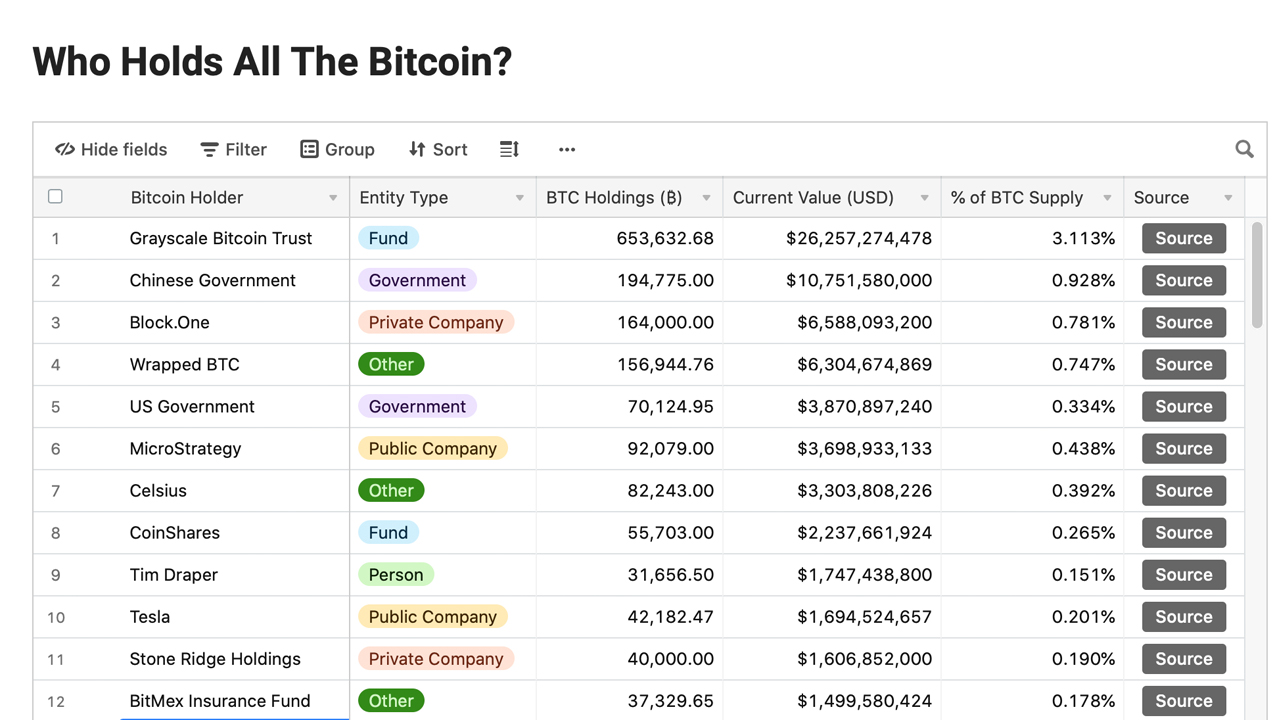This screenshot has width=1280, height=720.
Task: Click the vertical scrollbar thumb
Action: click(x=1257, y=274)
